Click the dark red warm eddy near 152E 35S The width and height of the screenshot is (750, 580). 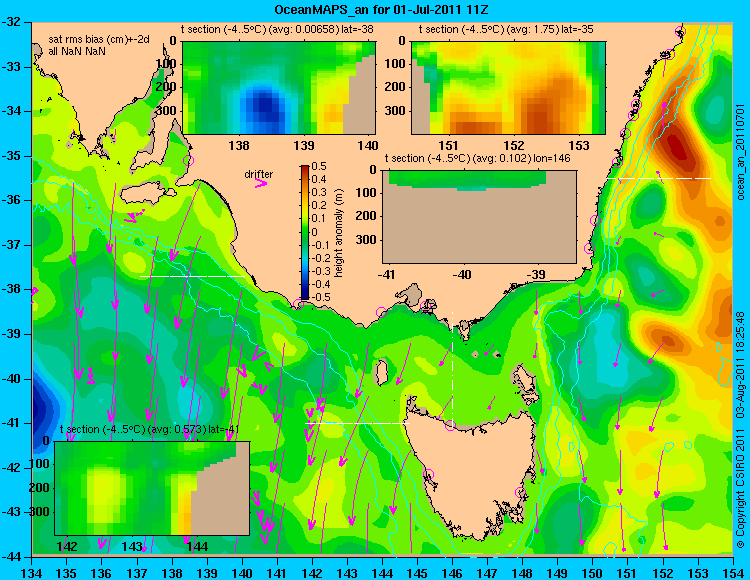[x=678, y=148]
